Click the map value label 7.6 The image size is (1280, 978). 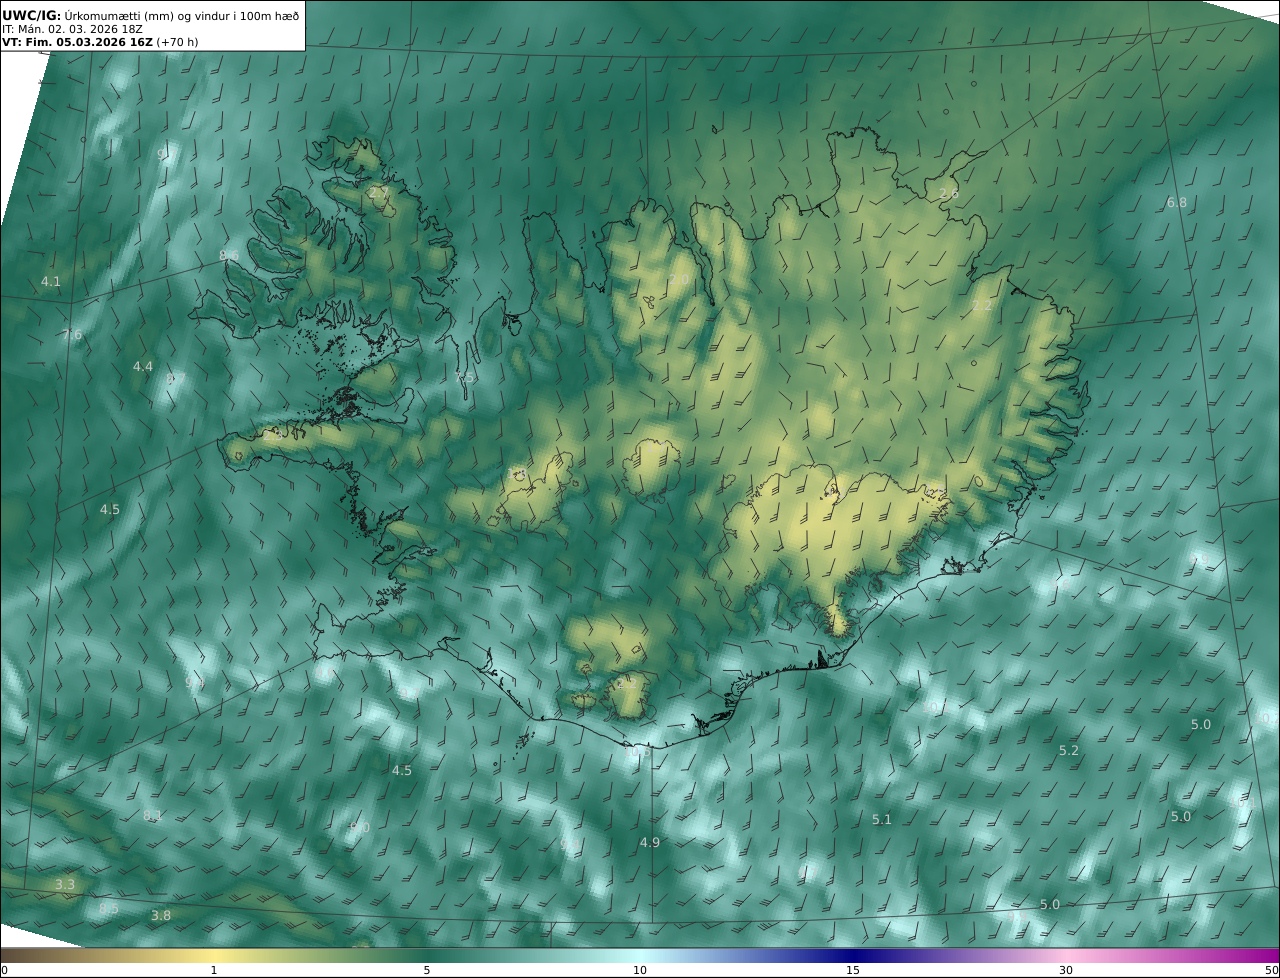72,335
